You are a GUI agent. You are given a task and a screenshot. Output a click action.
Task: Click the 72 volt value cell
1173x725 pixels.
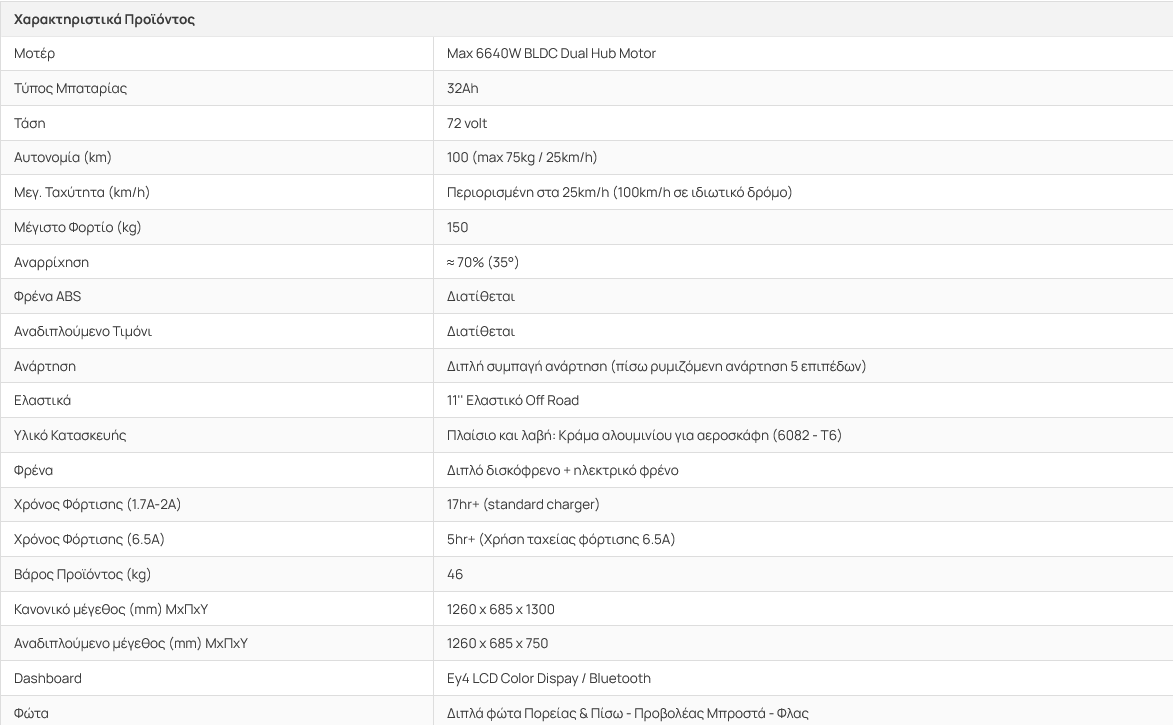467,123
